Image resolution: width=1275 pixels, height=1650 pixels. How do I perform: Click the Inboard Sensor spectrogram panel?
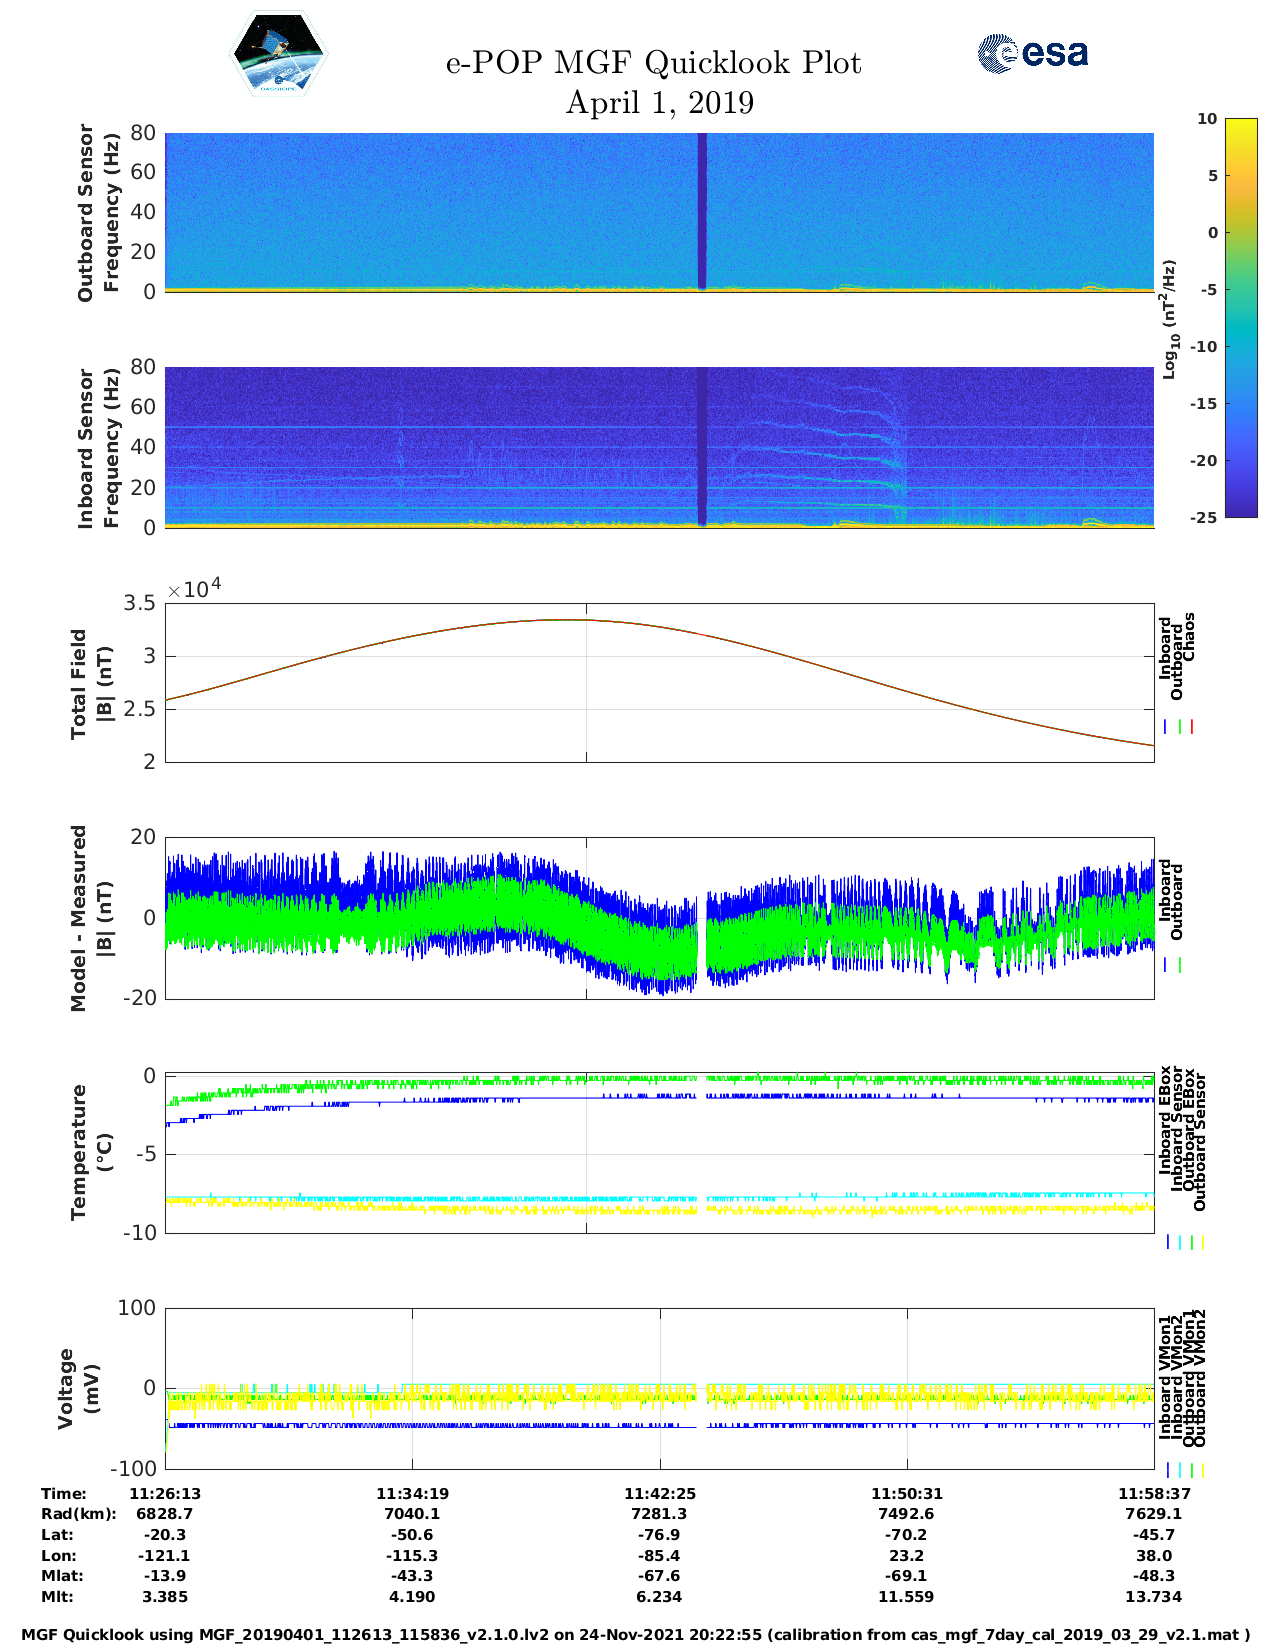[x=659, y=447]
